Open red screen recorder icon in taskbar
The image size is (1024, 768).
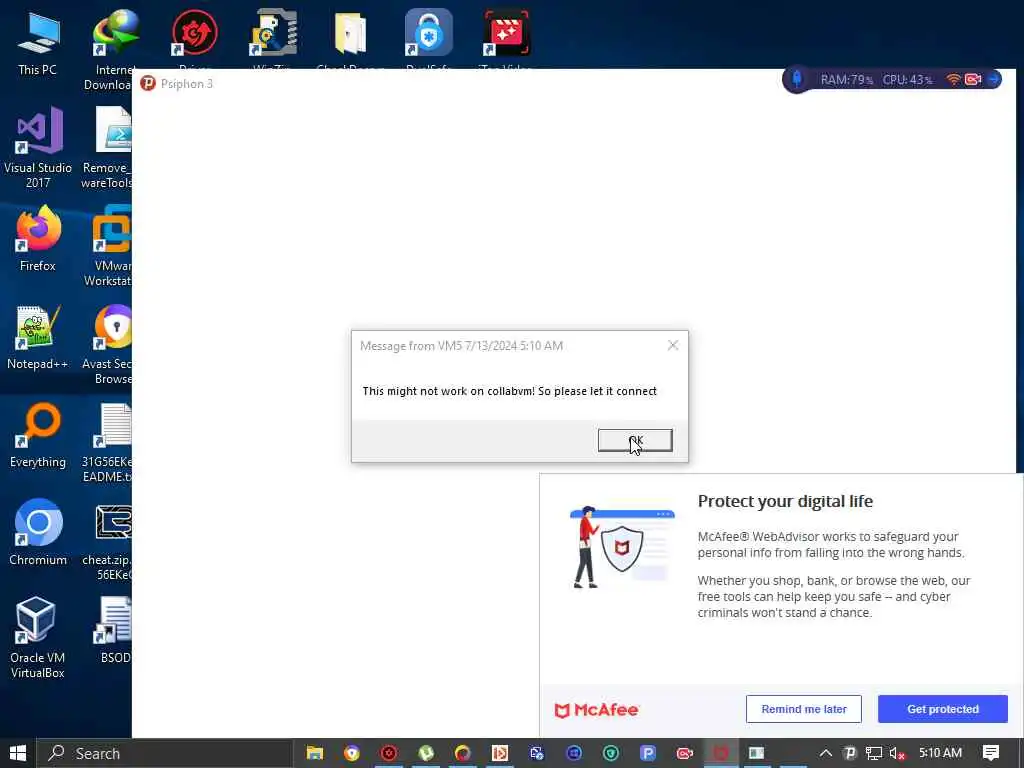coord(684,753)
